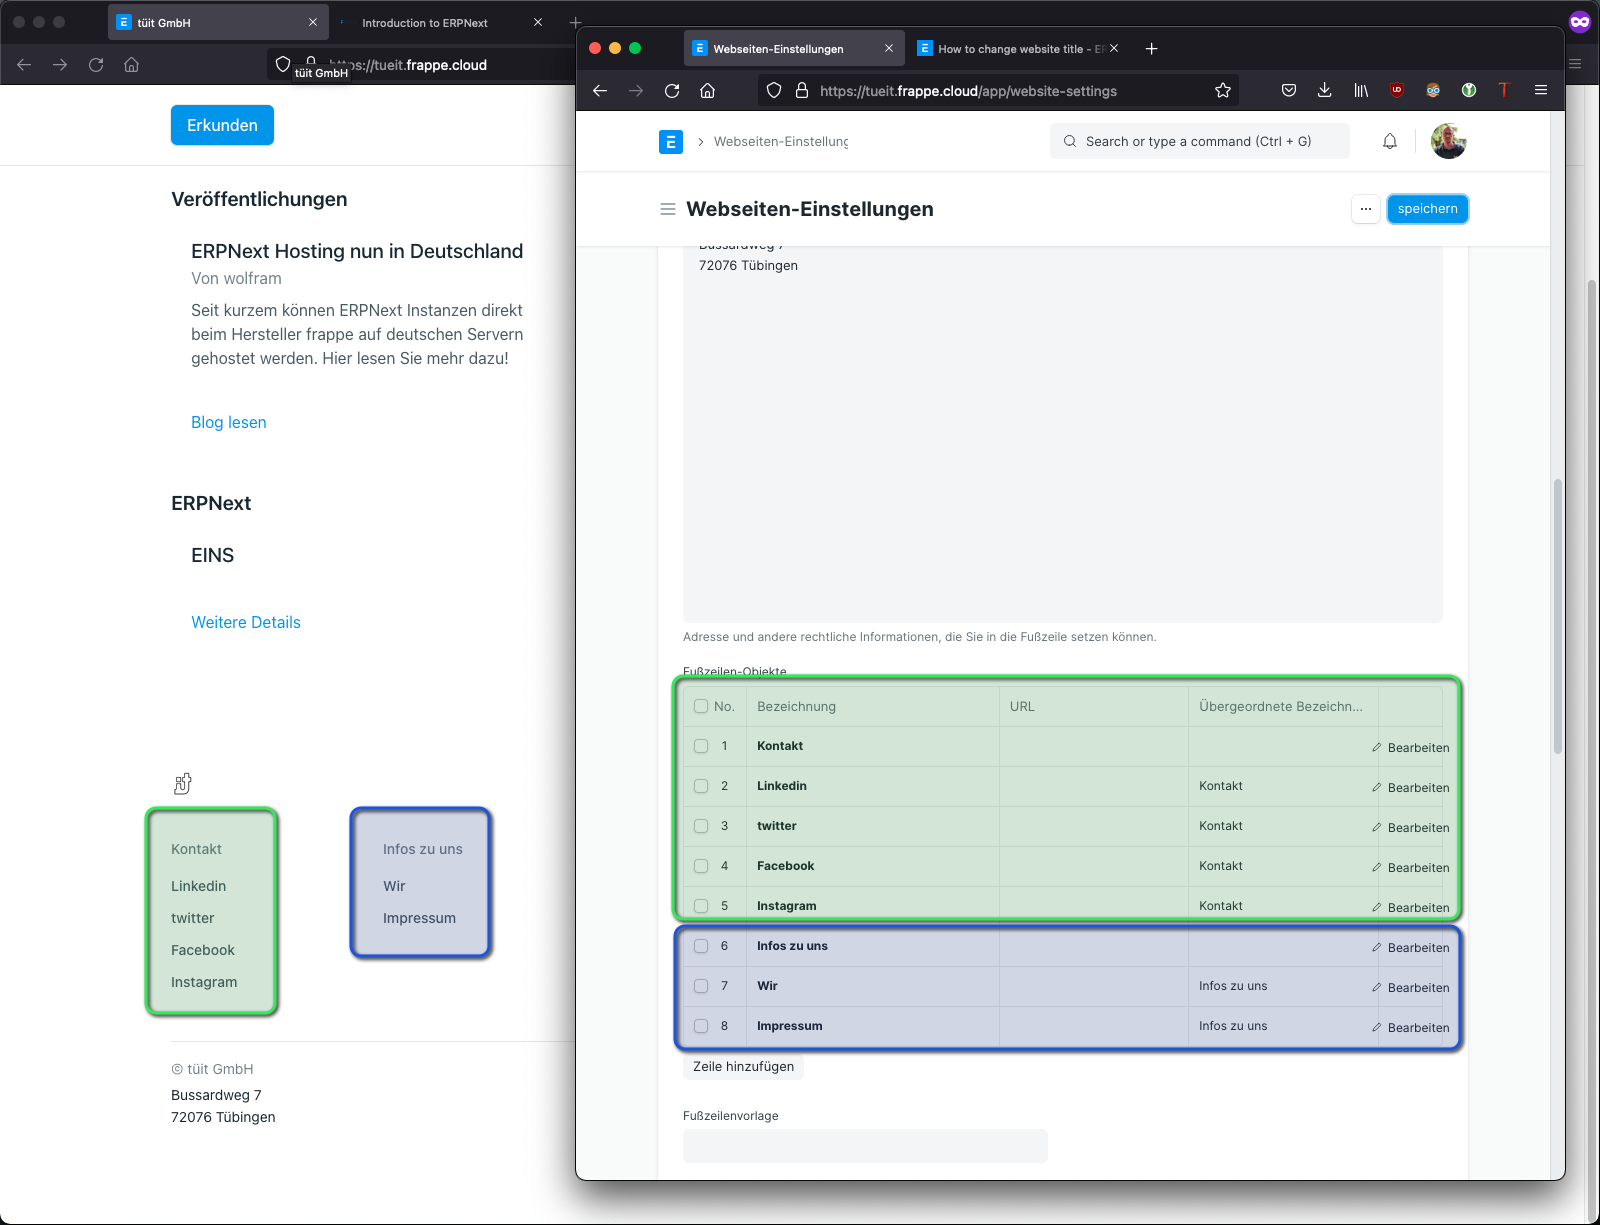Check the box for row 4 Facebook
This screenshot has width=1600, height=1225.
click(701, 866)
